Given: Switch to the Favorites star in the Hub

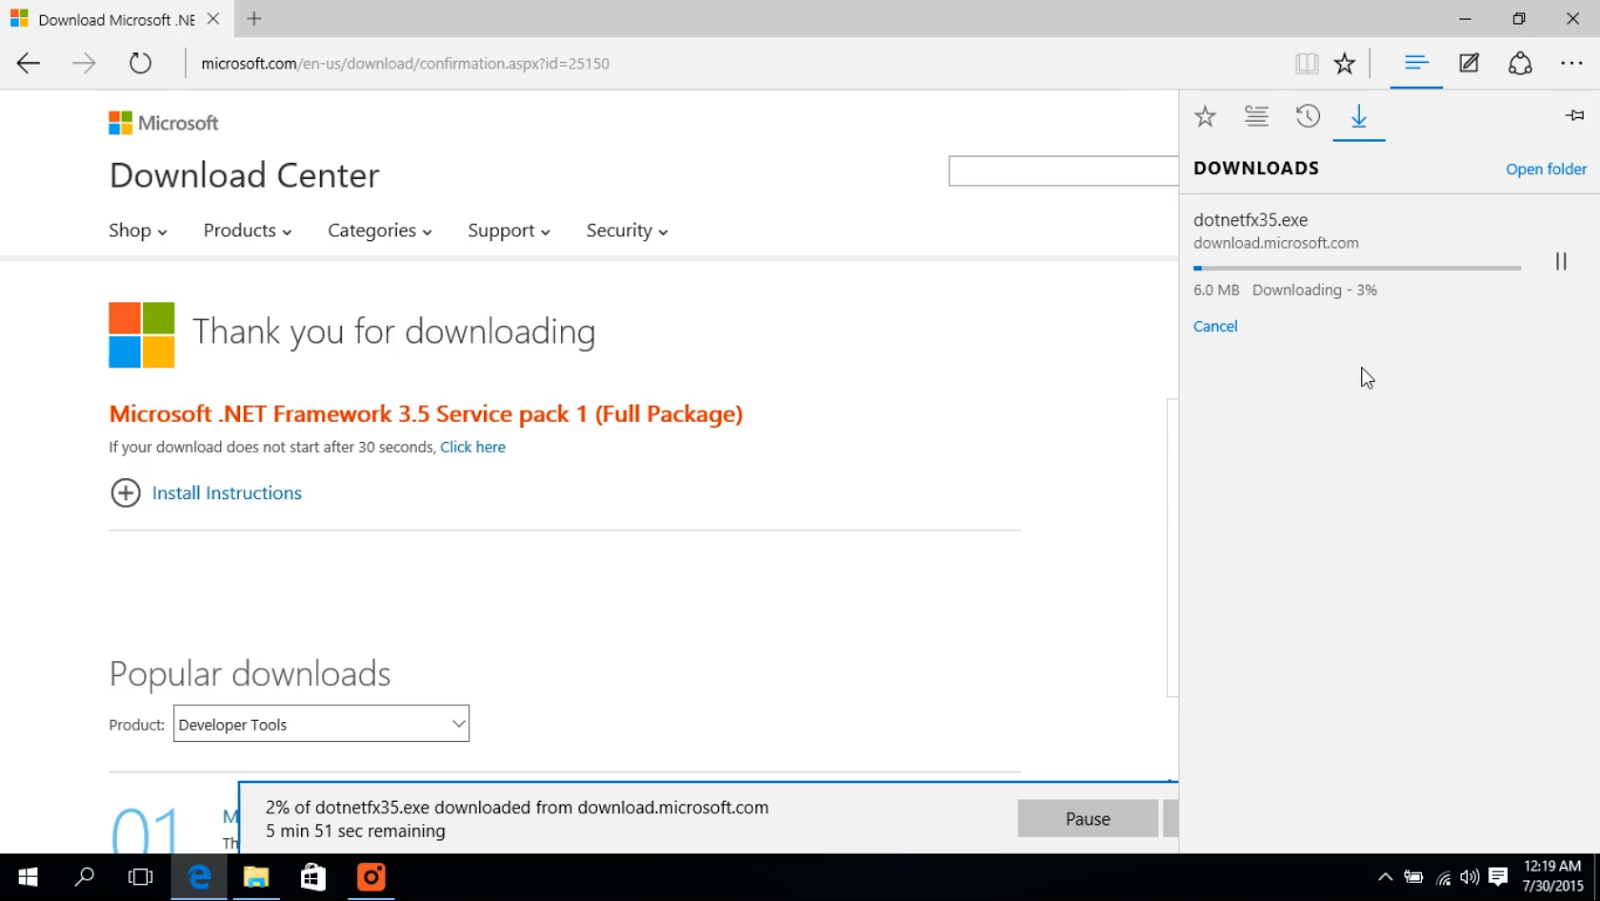Looking at the screenshot, I should coord(1205,116).
